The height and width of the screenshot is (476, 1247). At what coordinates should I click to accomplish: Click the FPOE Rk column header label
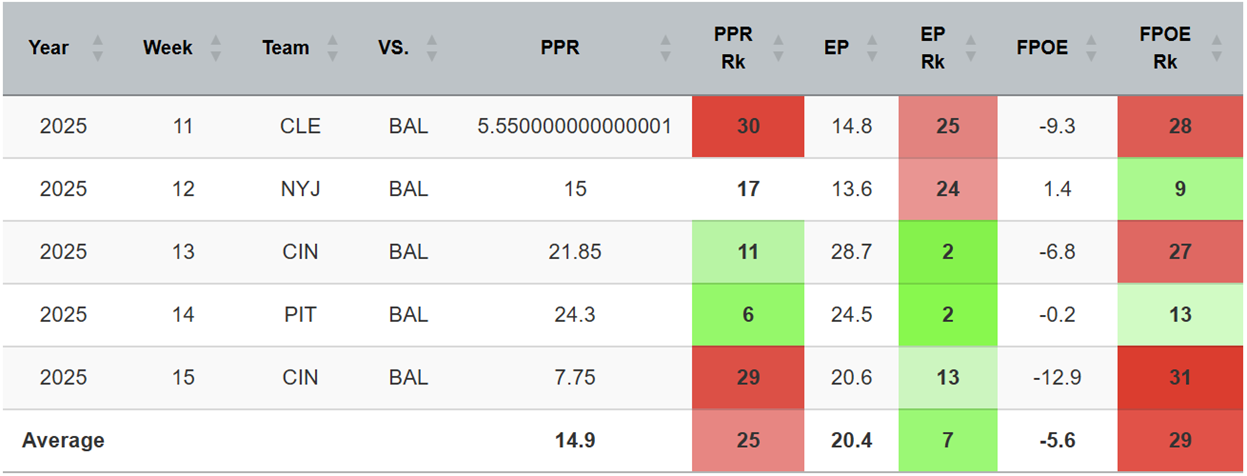1165,48
